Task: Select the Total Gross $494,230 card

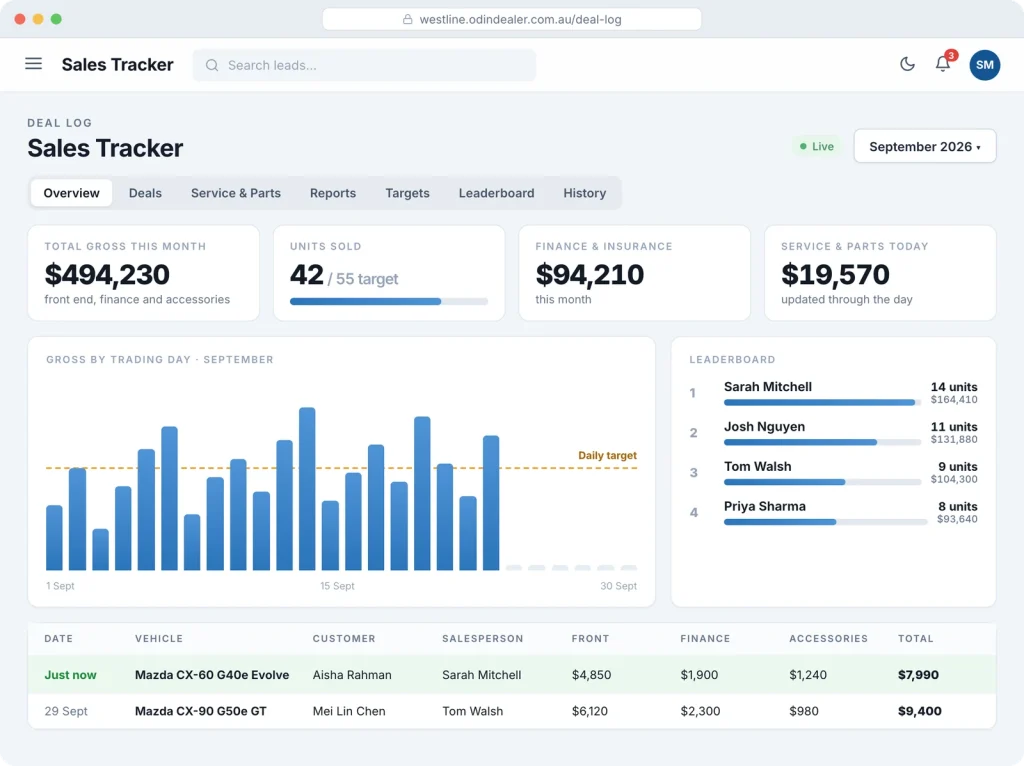Action: point(144,273)
